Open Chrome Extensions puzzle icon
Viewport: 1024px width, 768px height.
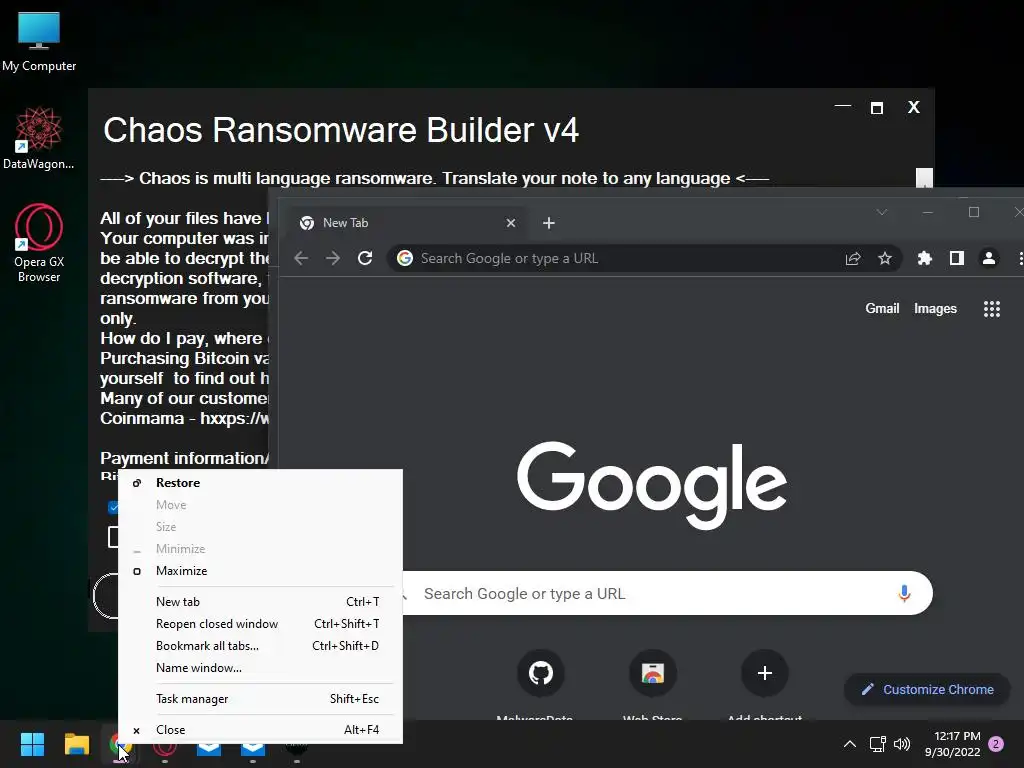[925, 259]
